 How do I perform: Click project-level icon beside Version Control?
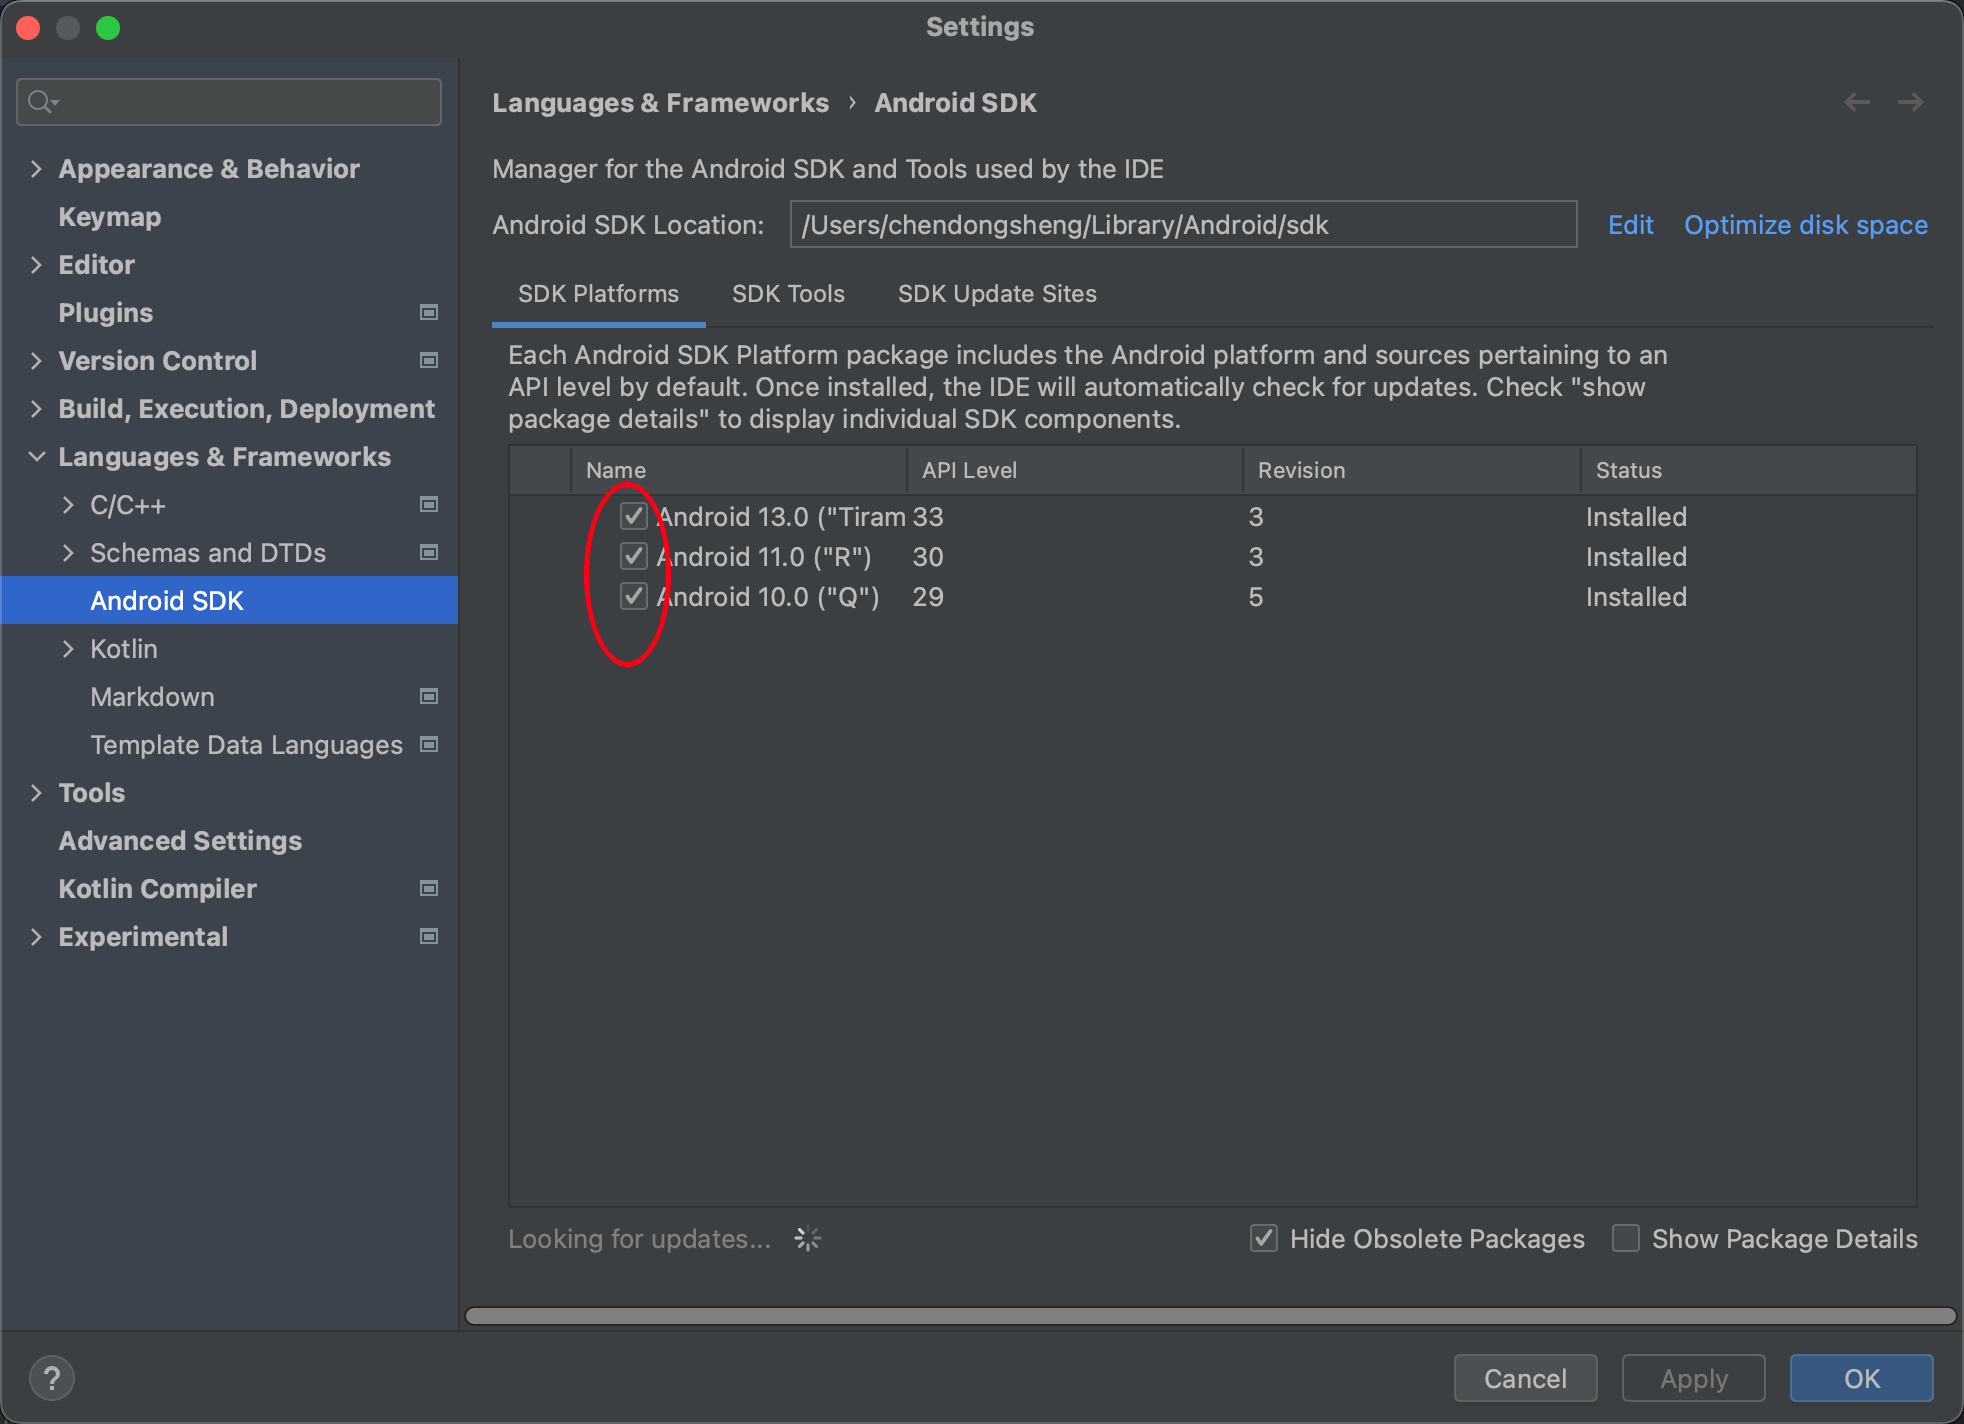coord(429,361)
